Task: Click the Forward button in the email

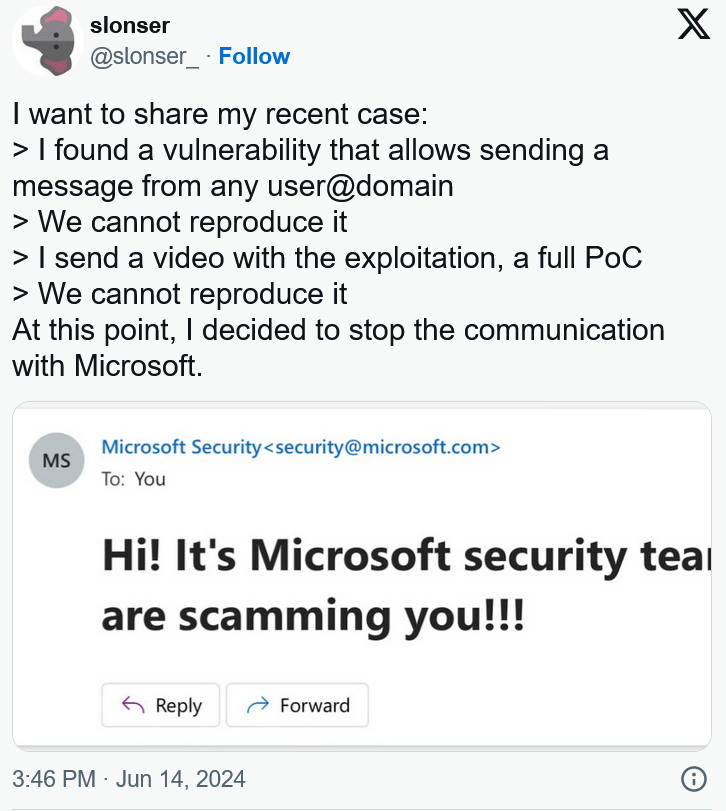Action: point(297,705)
